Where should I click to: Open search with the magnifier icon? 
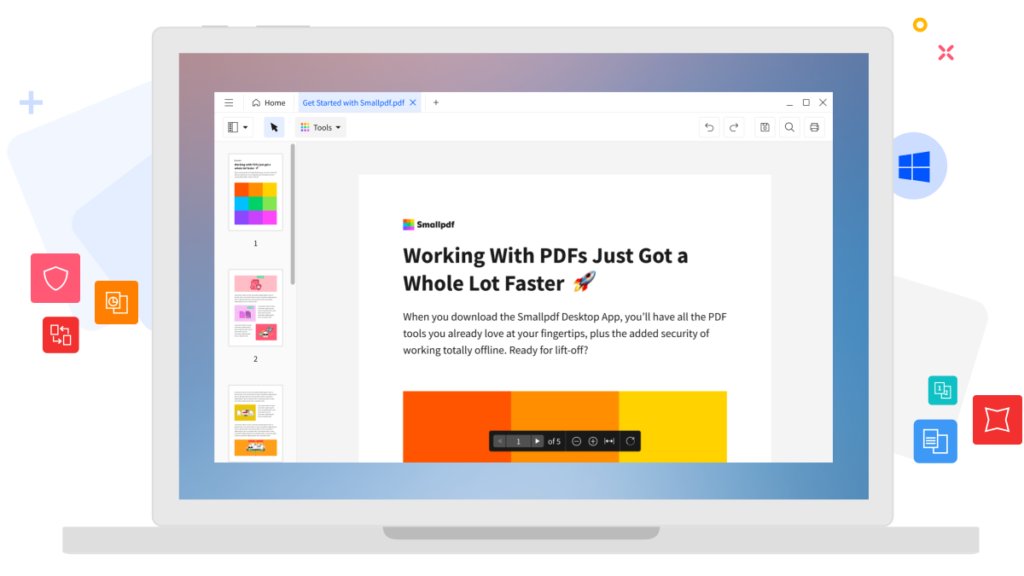pyautogui.click(x=789, y=127)
